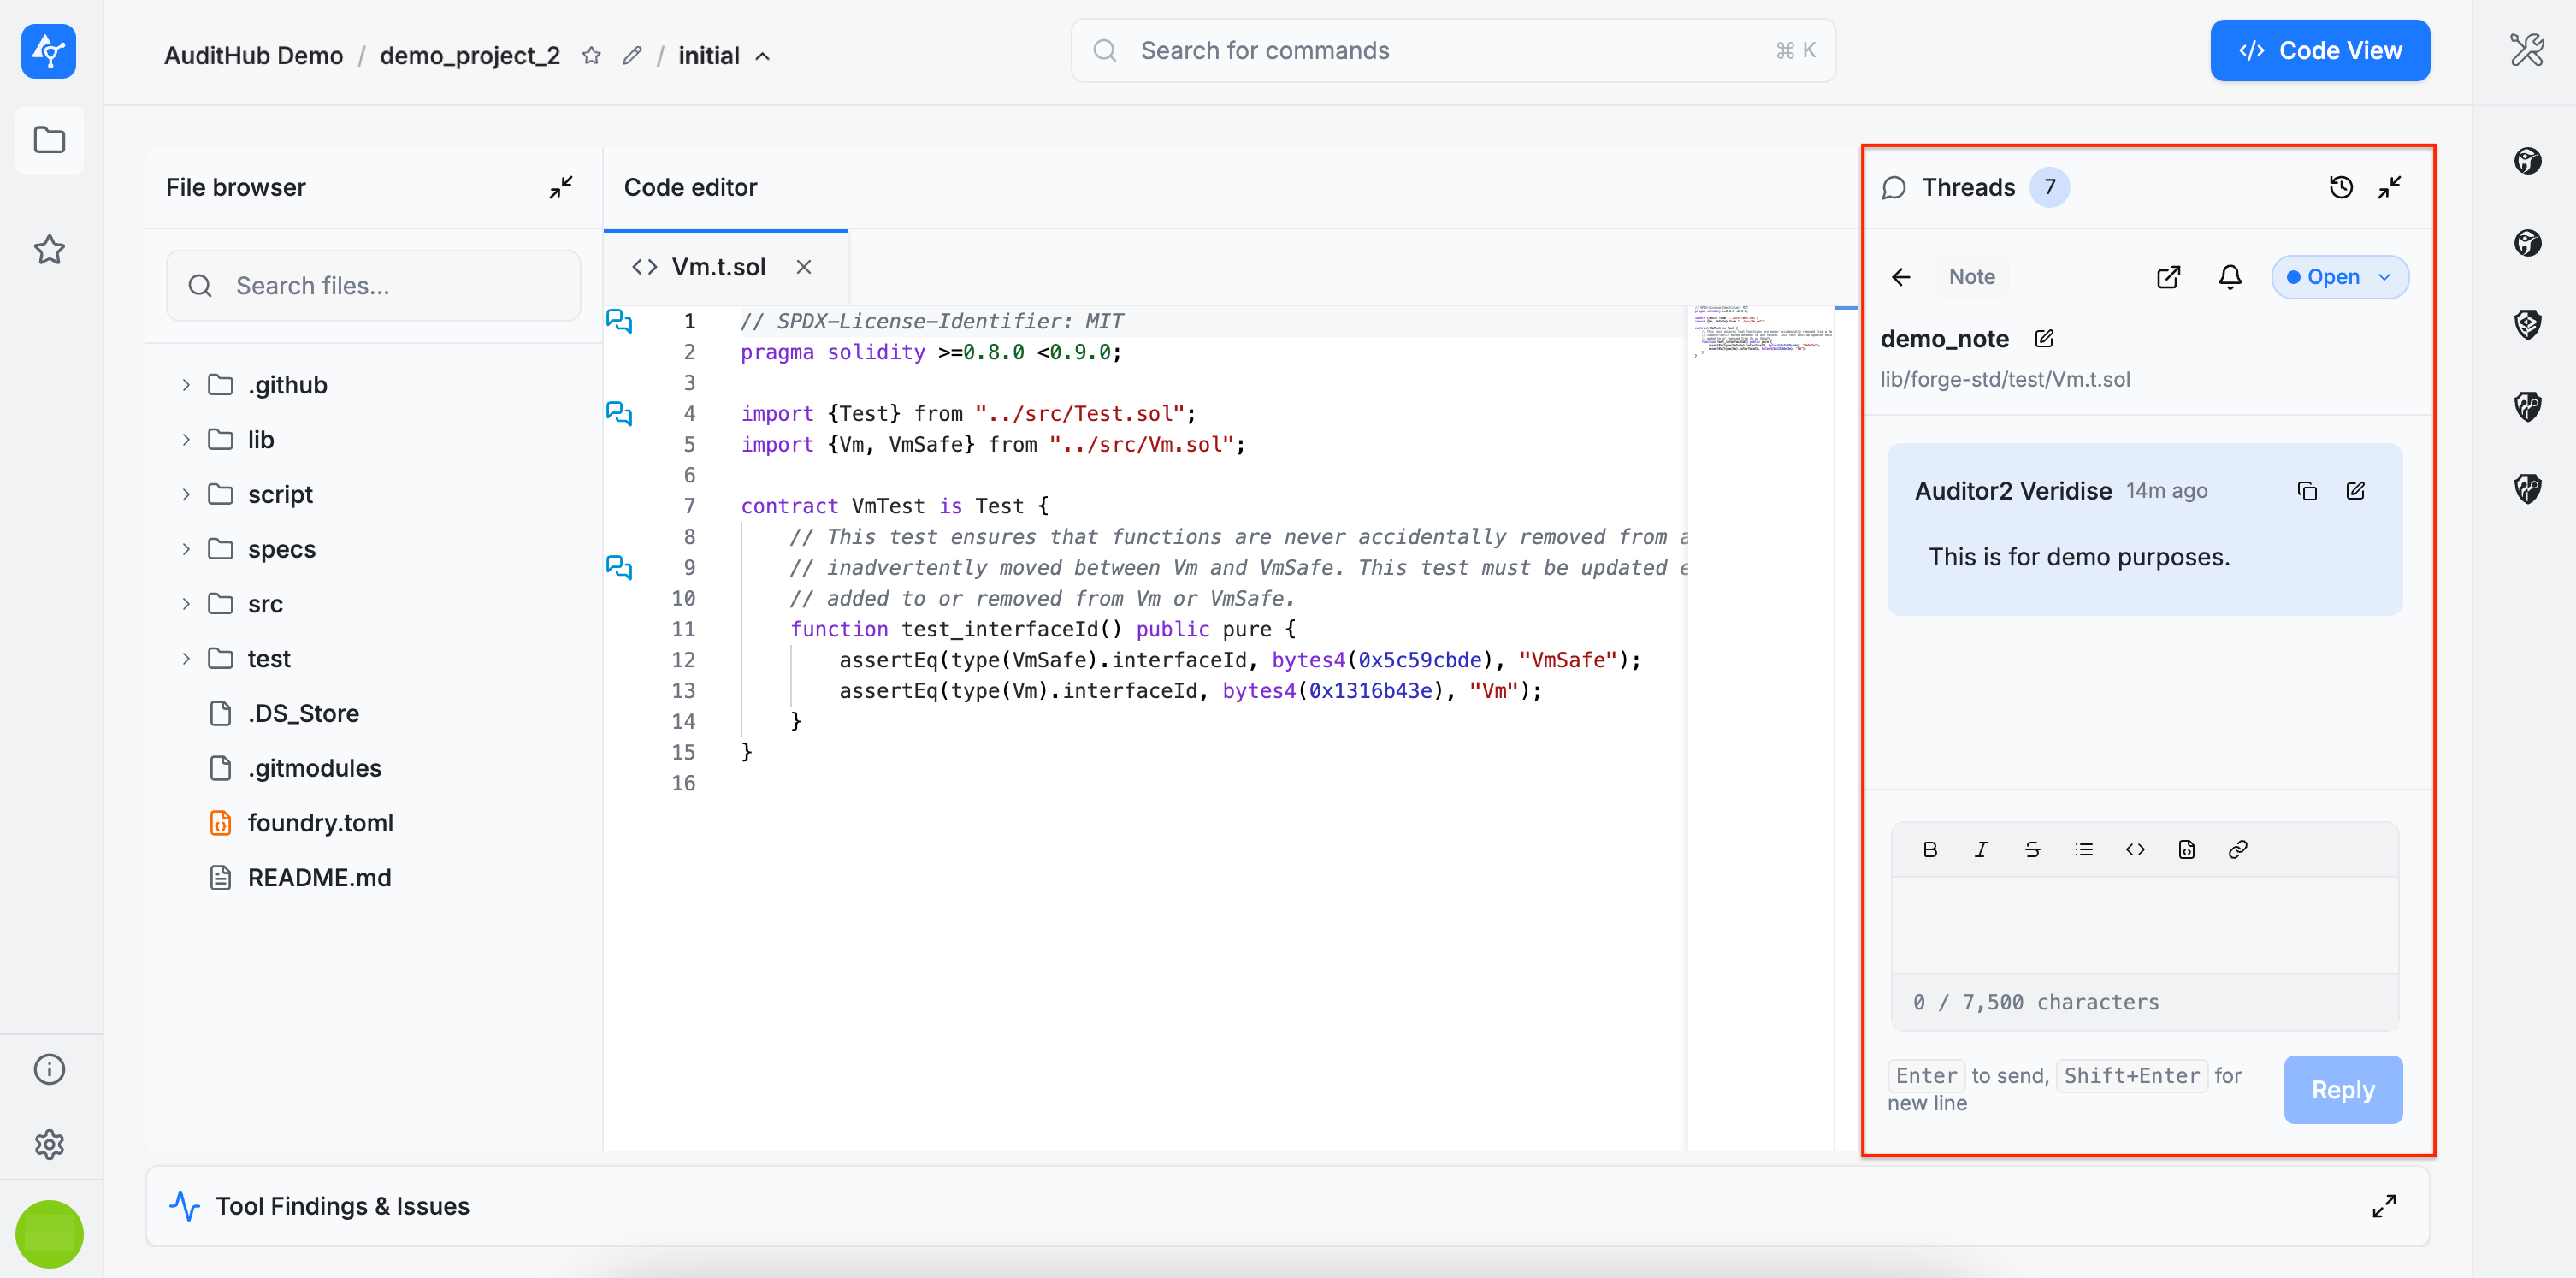Open the note in external window
The width and height of the screenshot is (2576, 1278).
(x=2168, y=277)
